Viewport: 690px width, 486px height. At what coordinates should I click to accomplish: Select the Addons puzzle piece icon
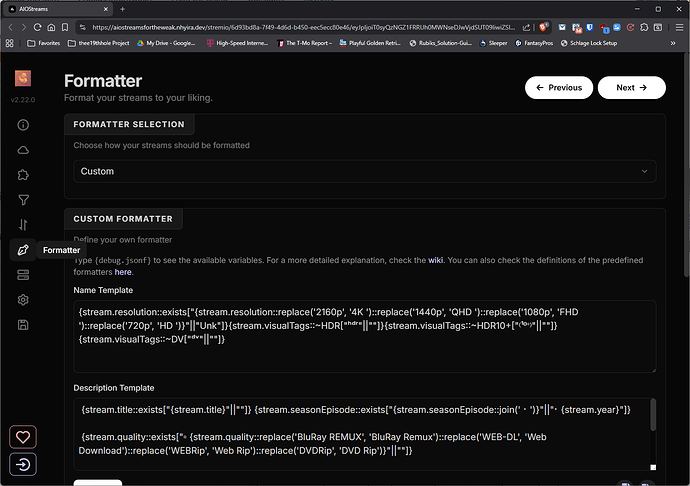coord(23,175)
